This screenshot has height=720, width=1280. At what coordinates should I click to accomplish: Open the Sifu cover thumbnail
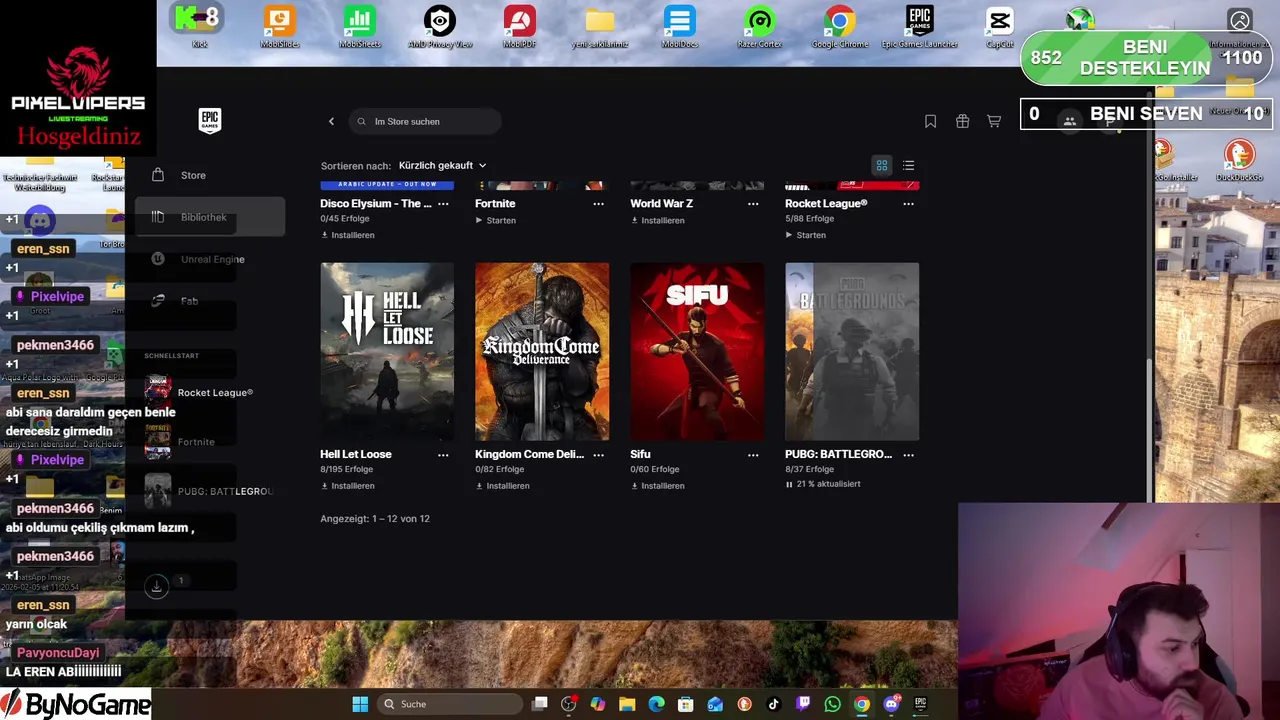697,351
